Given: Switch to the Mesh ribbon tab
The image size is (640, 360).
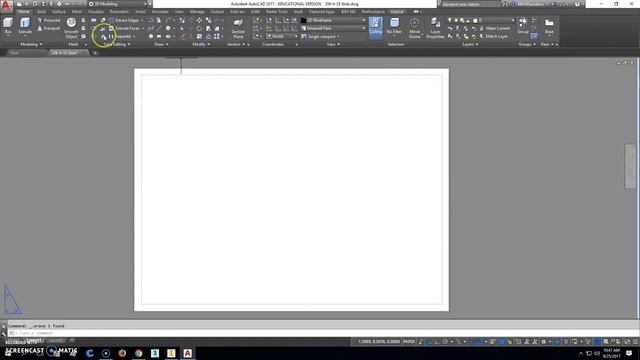Looking at the screenshot, I should tap(77, 12).
